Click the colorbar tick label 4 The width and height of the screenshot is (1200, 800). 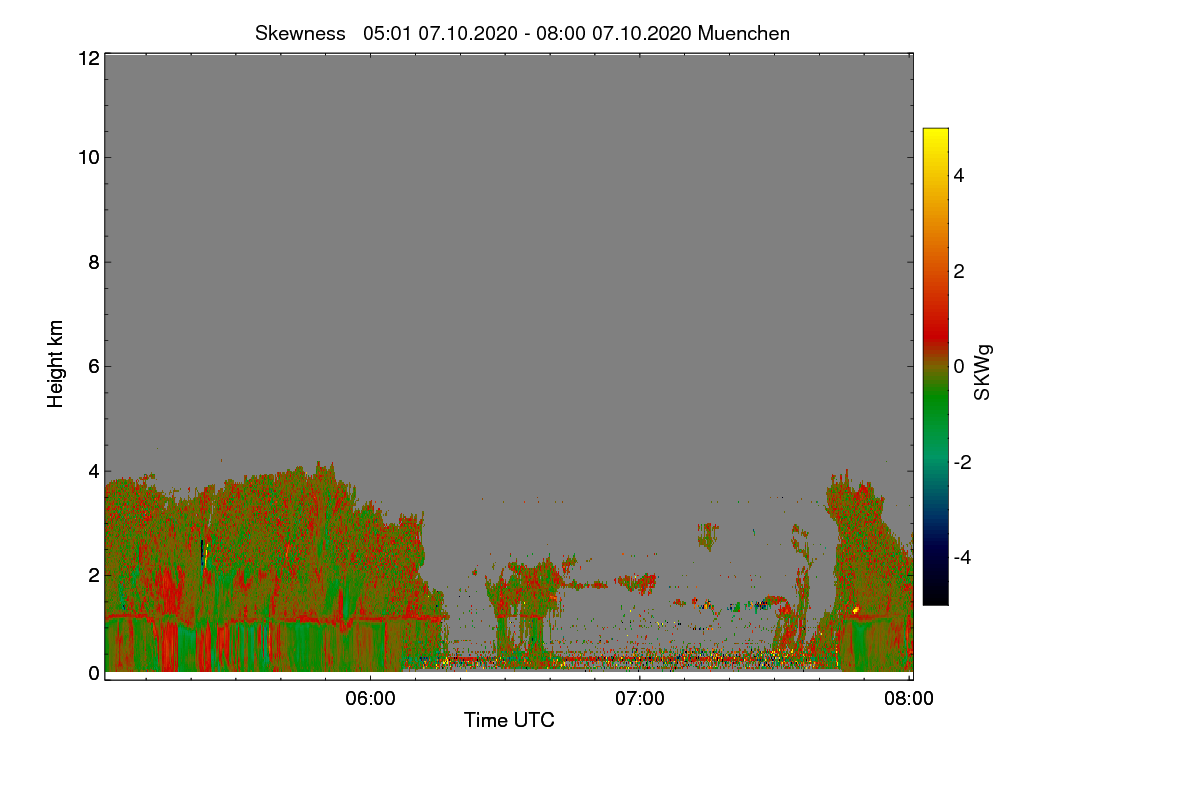pos(959,175)
